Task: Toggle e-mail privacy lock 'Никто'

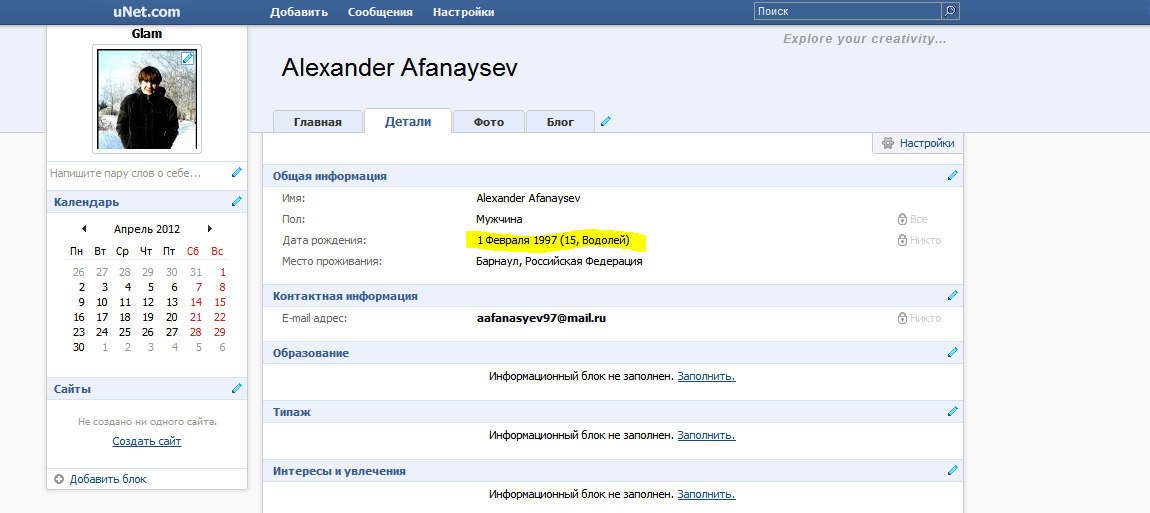Action: tap(919, 318)
